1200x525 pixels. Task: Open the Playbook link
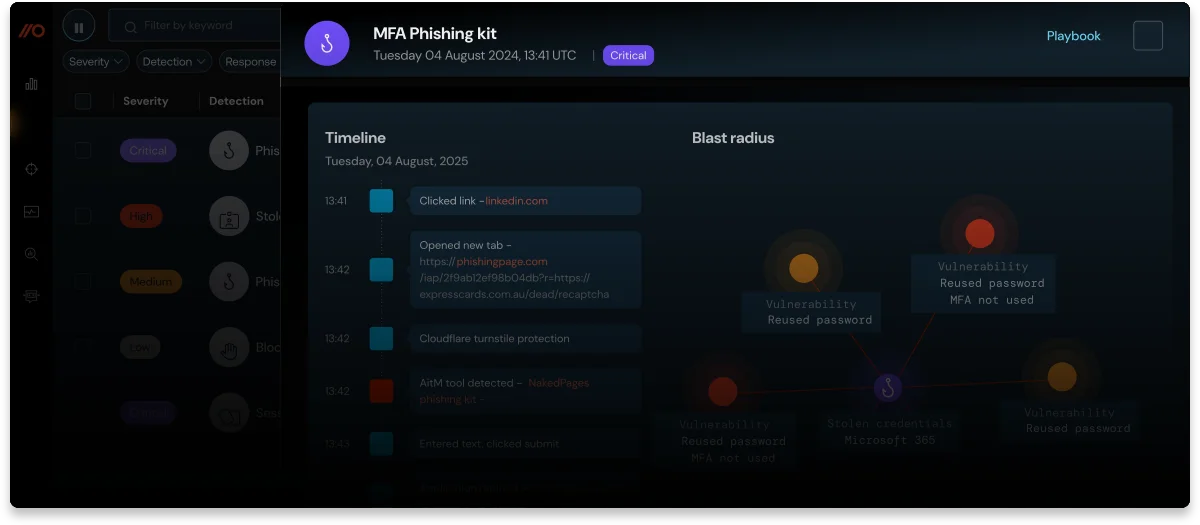pyautogui.click(x=1073, y=36)
